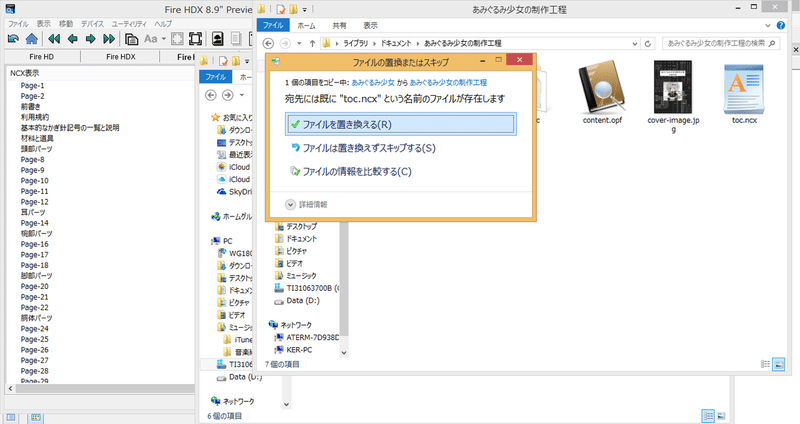Click Explorer back navigation button
This screenshot has height=424, width=800.
click(x=269, y=43)
